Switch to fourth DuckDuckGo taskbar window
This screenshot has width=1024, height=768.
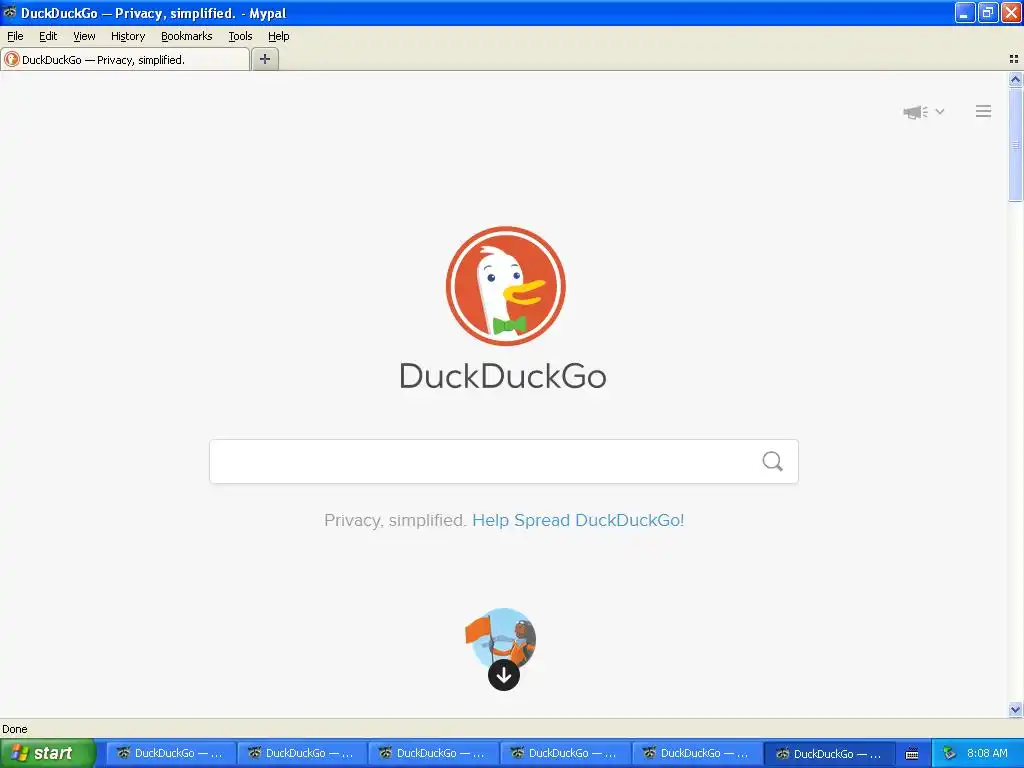pos(566,754)
